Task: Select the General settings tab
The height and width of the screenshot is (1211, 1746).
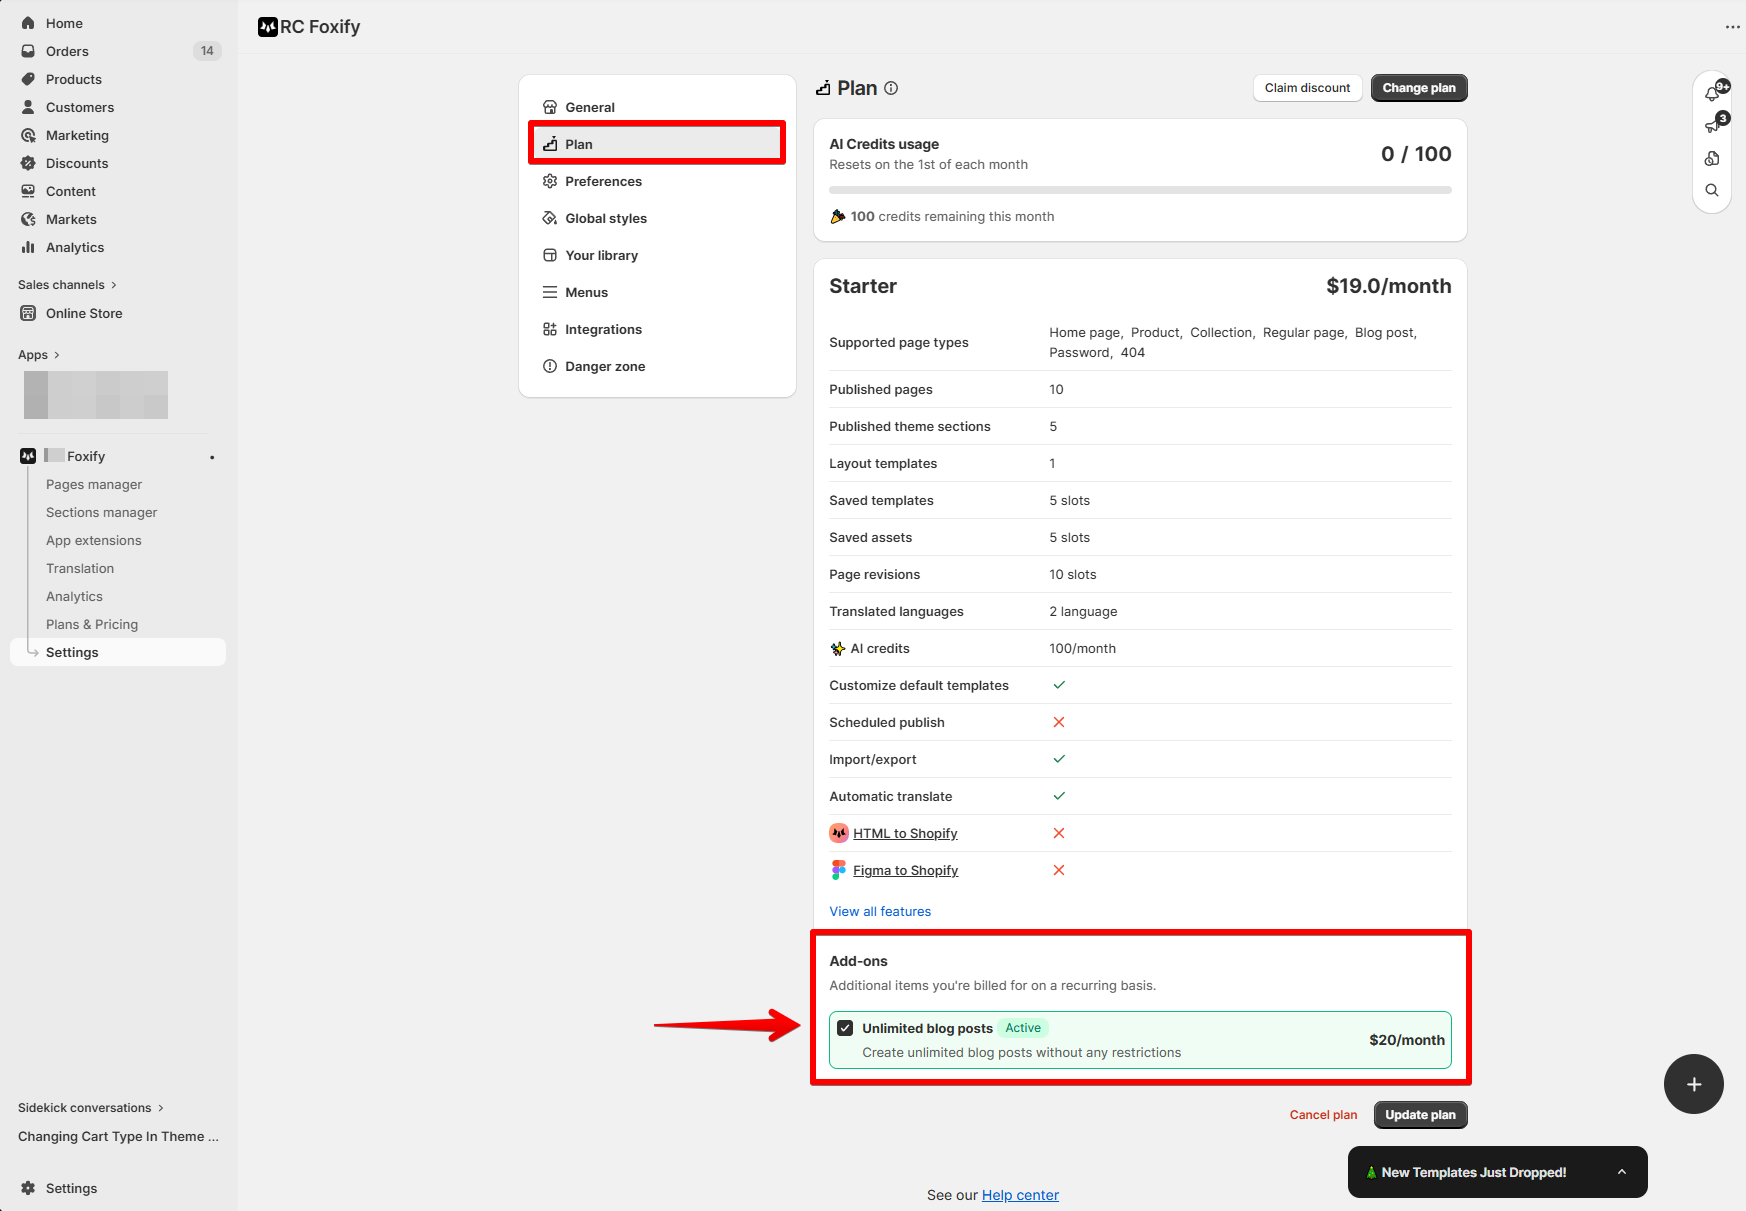Action: [657, 107]
